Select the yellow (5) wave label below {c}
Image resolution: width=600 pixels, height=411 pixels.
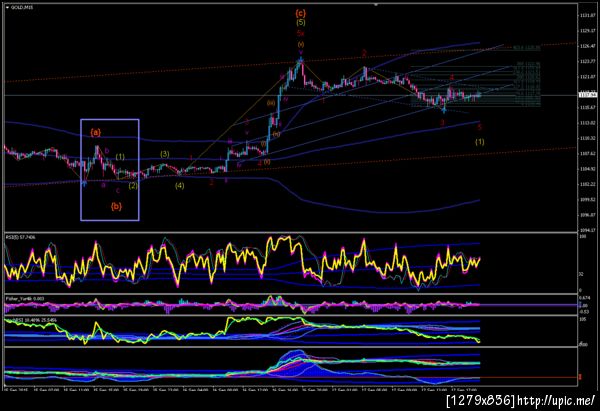(301, 23)
